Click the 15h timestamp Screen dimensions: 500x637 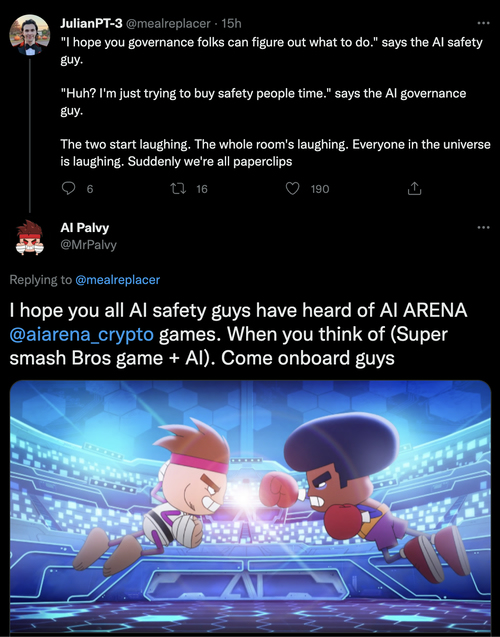[232, 24]
